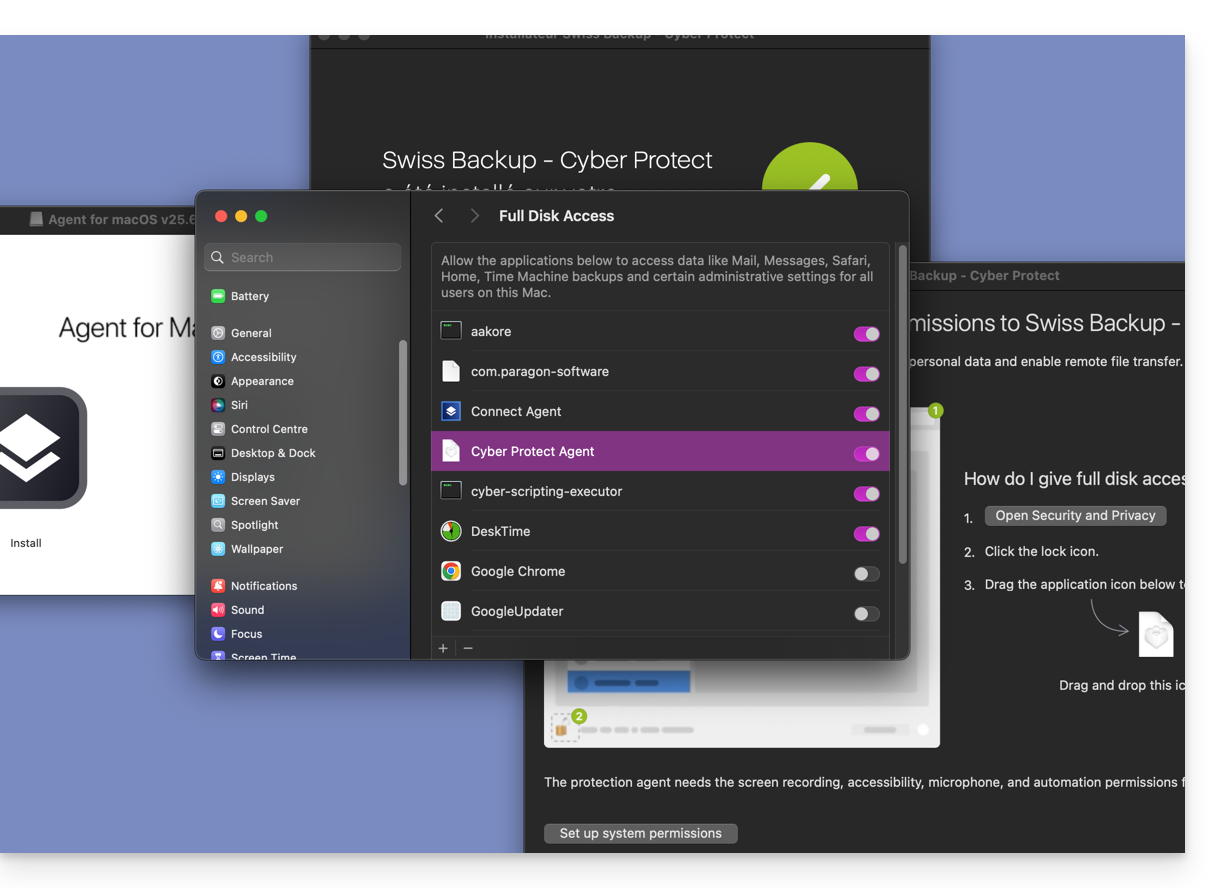The image size is (1220, 888).
Task: Go back using the left chevron
Action: (x=439, y=216)
